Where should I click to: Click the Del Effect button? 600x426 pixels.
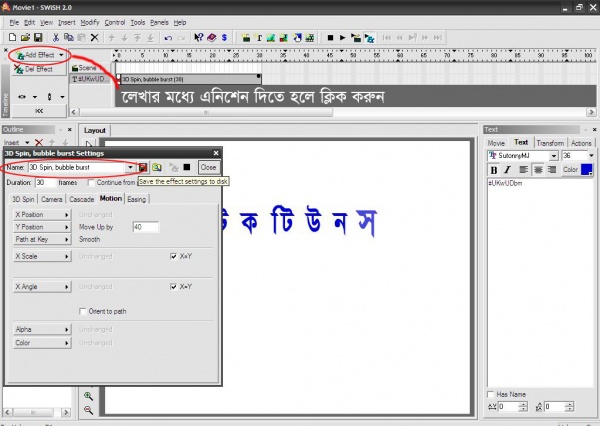pos(38,69)
